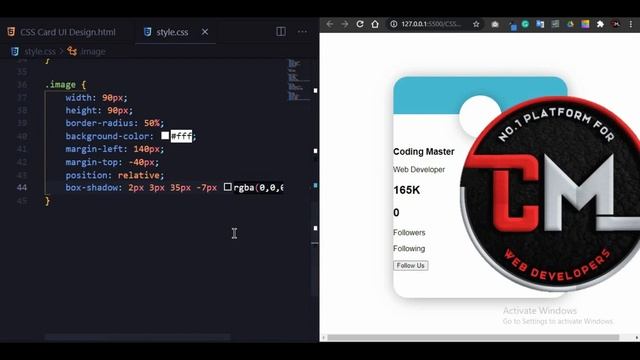Click the '0' count on card
The height and width of the screenshot is (360, 640).
click(x=396, y=212)
